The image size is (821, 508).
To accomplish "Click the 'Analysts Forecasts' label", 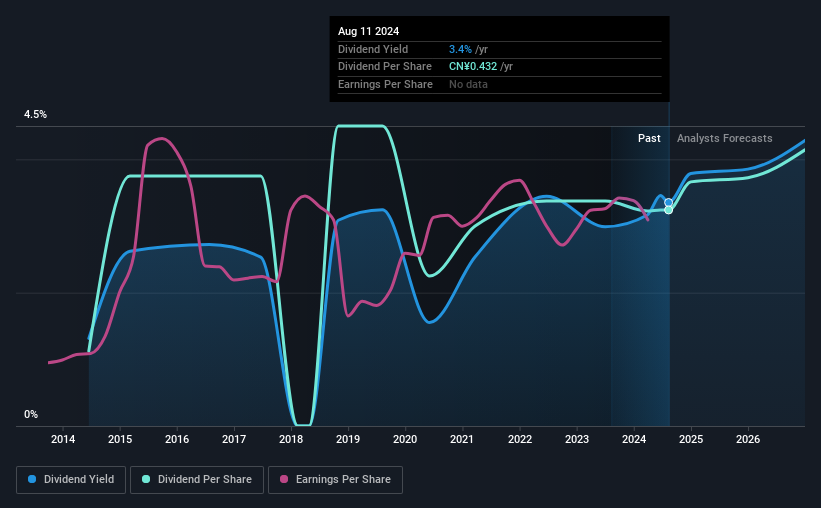I will click(724, 138).
